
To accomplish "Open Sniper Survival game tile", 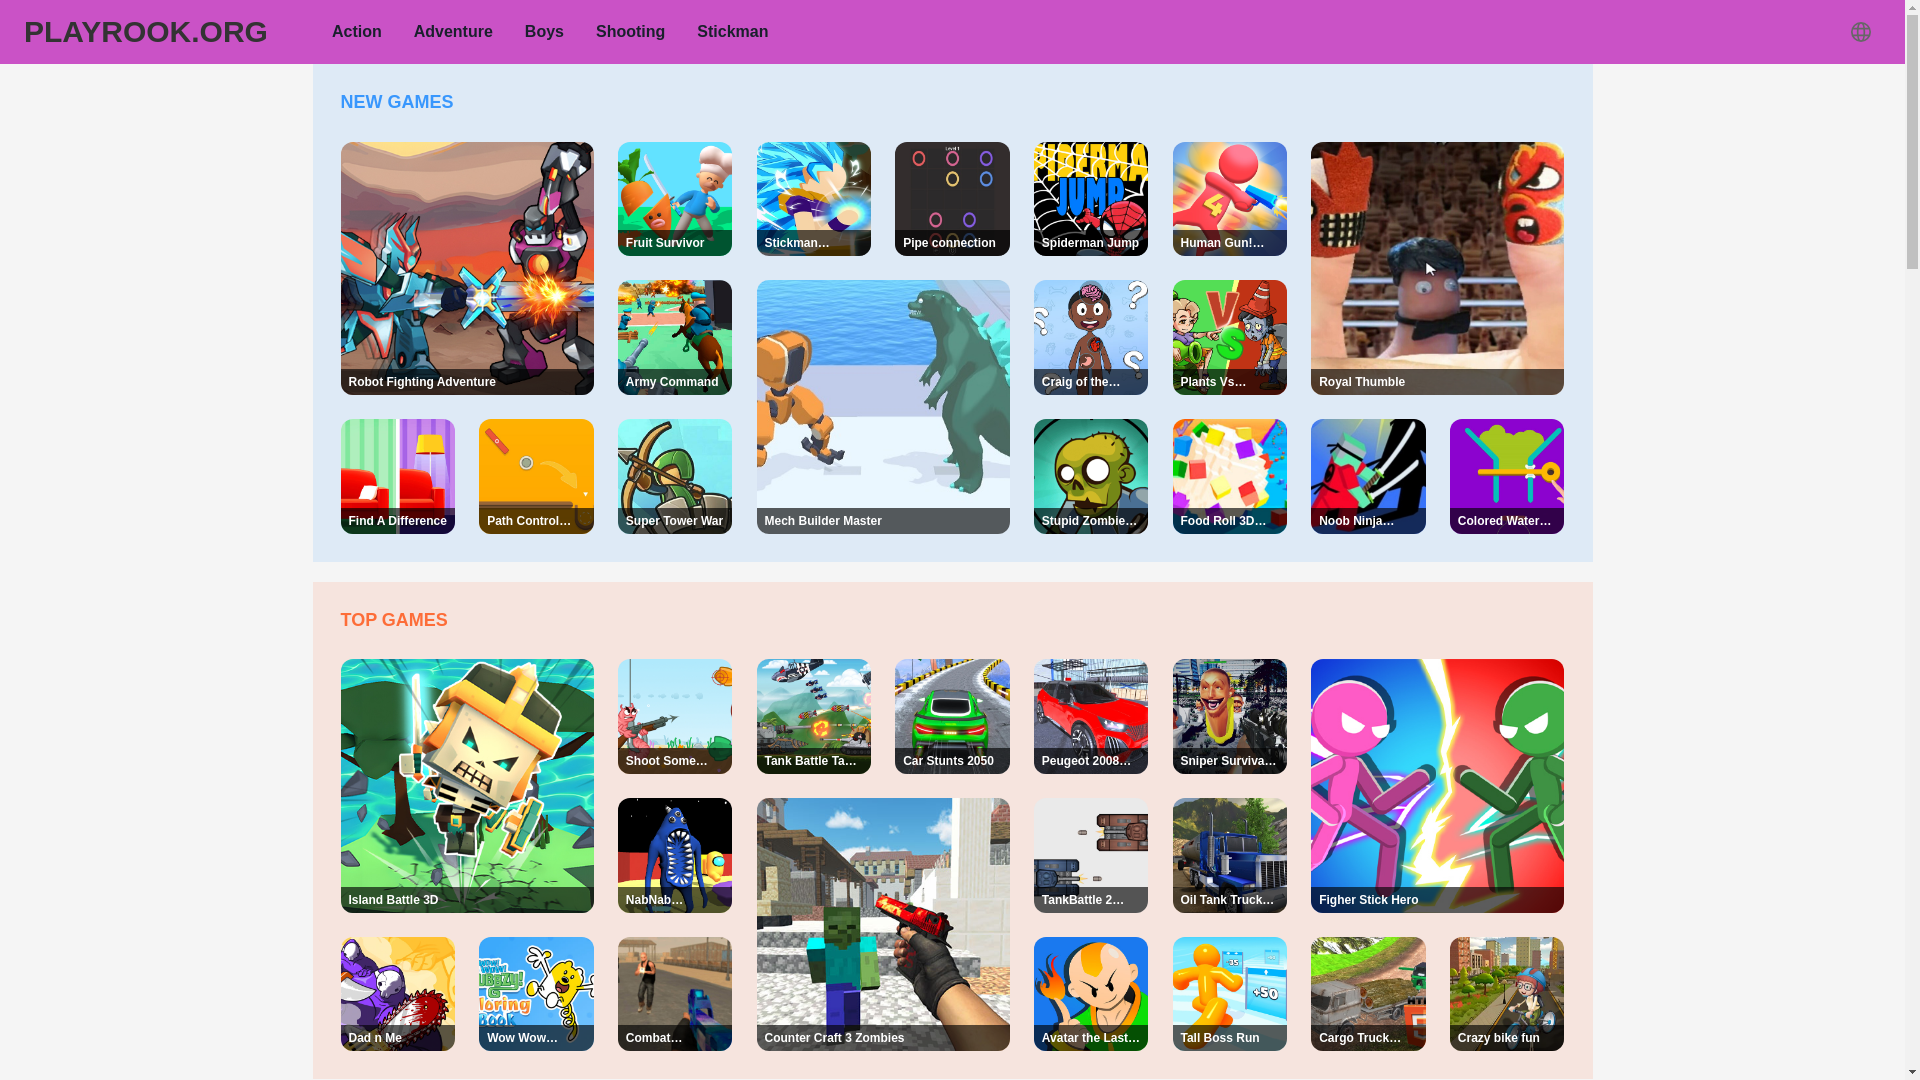I will [x=1230, y=716].
